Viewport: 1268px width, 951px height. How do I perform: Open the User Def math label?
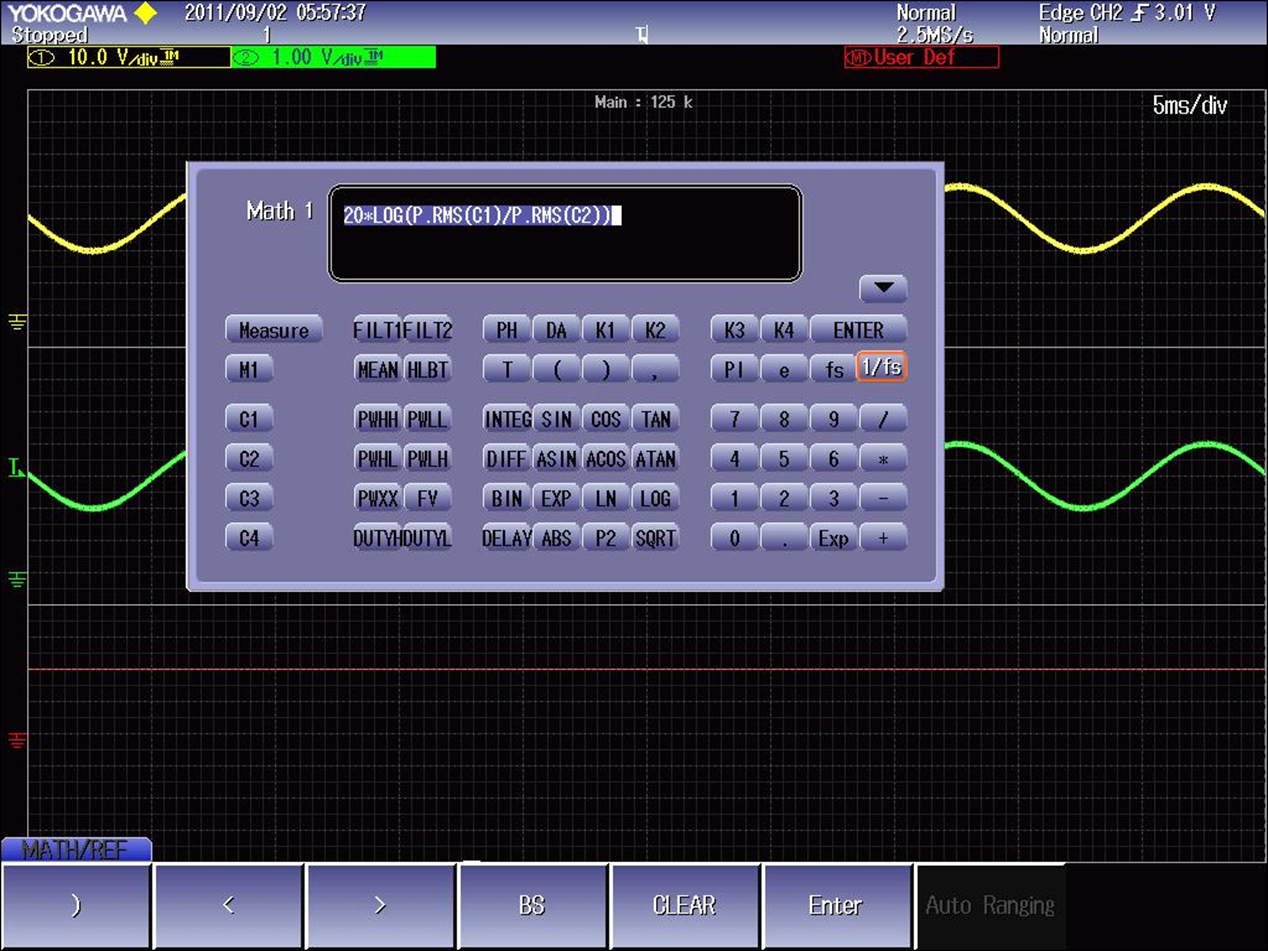pyautogui.click(x=921, y=57)
